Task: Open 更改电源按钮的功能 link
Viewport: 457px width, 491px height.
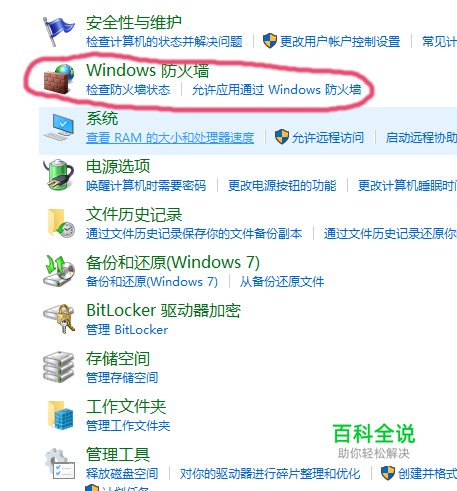Action: pyautogui.click(x=282, y=186)
